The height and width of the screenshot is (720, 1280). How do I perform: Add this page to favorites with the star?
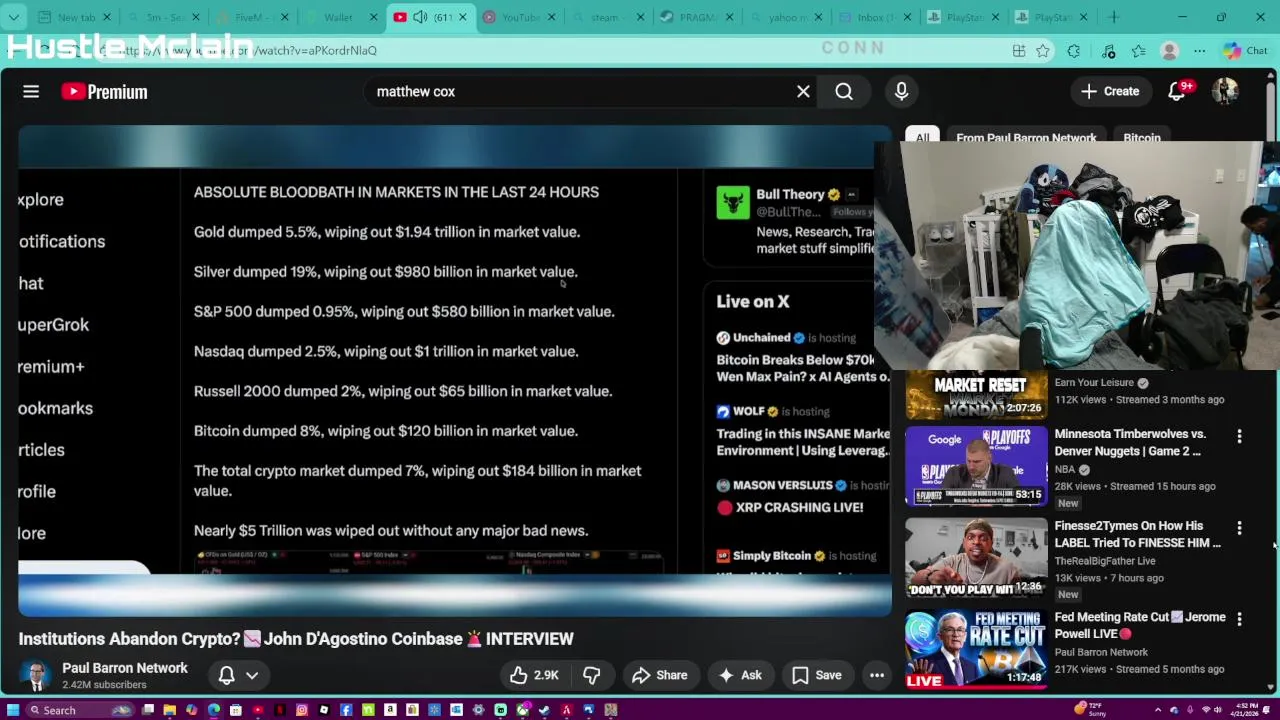pos(1043,51)
